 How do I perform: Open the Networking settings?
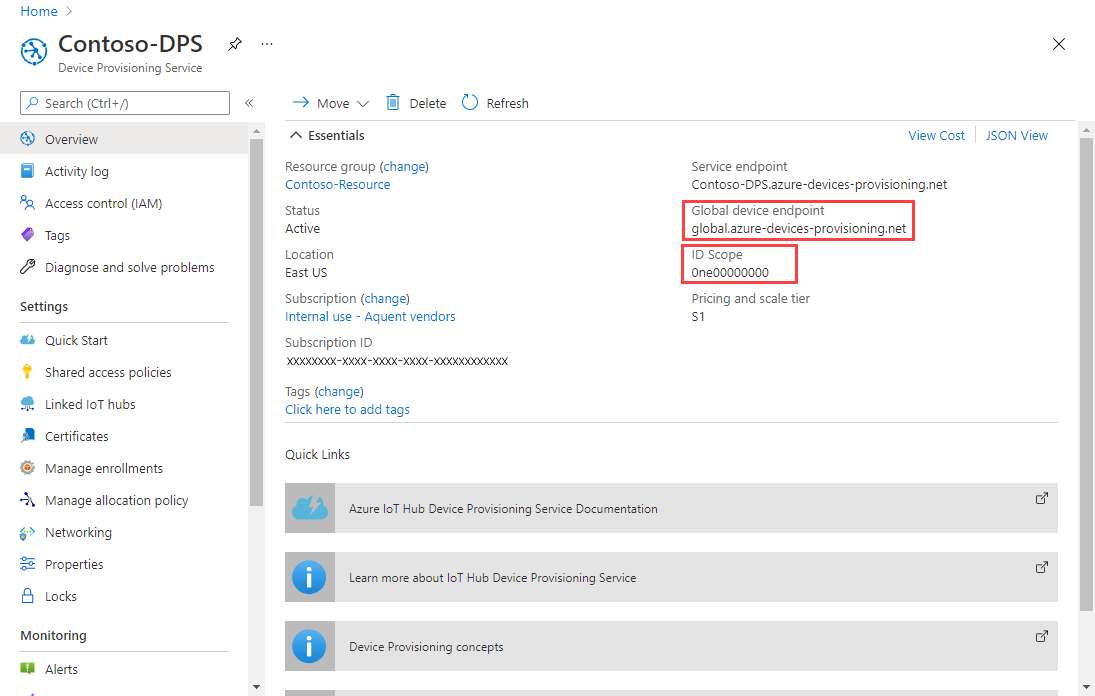80,532
